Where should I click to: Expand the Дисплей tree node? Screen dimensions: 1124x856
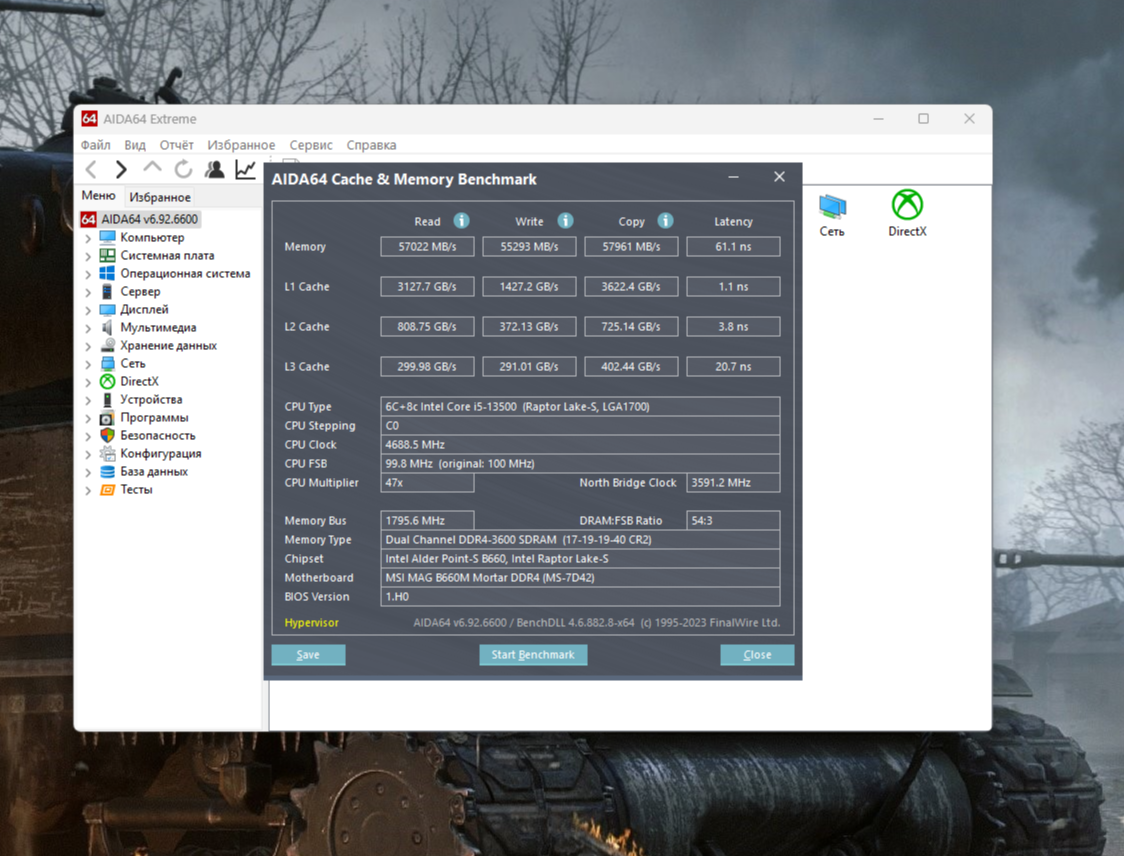(88, 310)
